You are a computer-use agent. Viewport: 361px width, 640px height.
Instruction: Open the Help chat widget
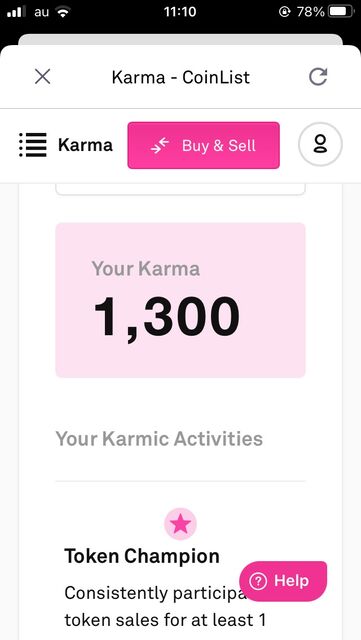283,581
